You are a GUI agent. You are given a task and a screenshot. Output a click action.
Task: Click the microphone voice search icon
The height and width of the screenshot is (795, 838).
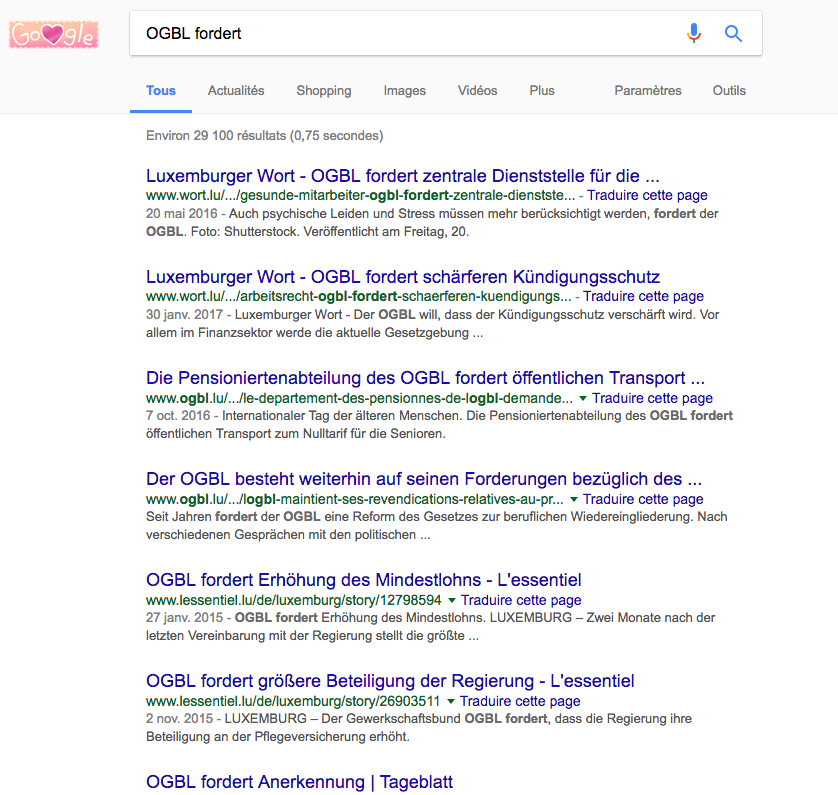click(x=693, y=34)
